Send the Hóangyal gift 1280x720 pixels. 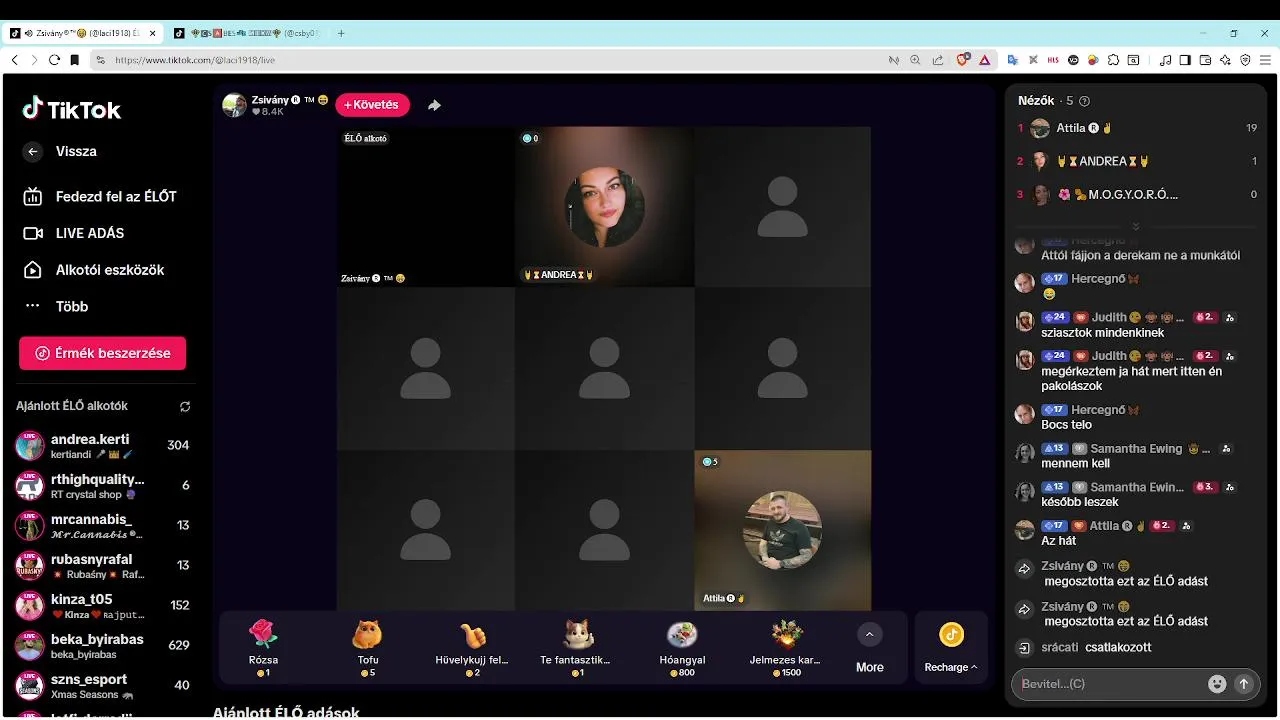click(x=682, y=647)
